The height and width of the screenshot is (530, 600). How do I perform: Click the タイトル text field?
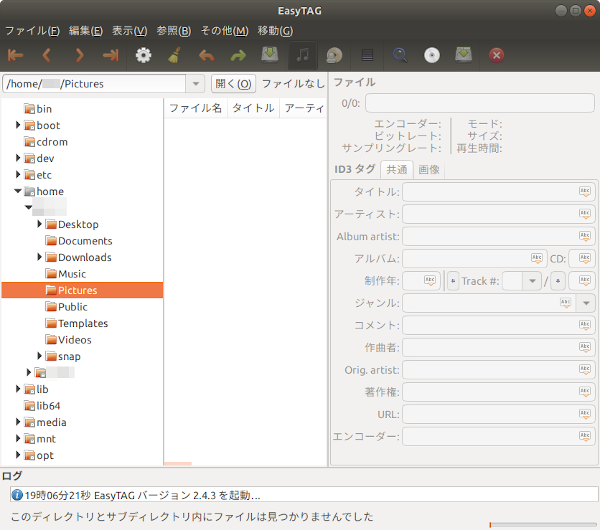pyautogui.click(x=499, y=192)
